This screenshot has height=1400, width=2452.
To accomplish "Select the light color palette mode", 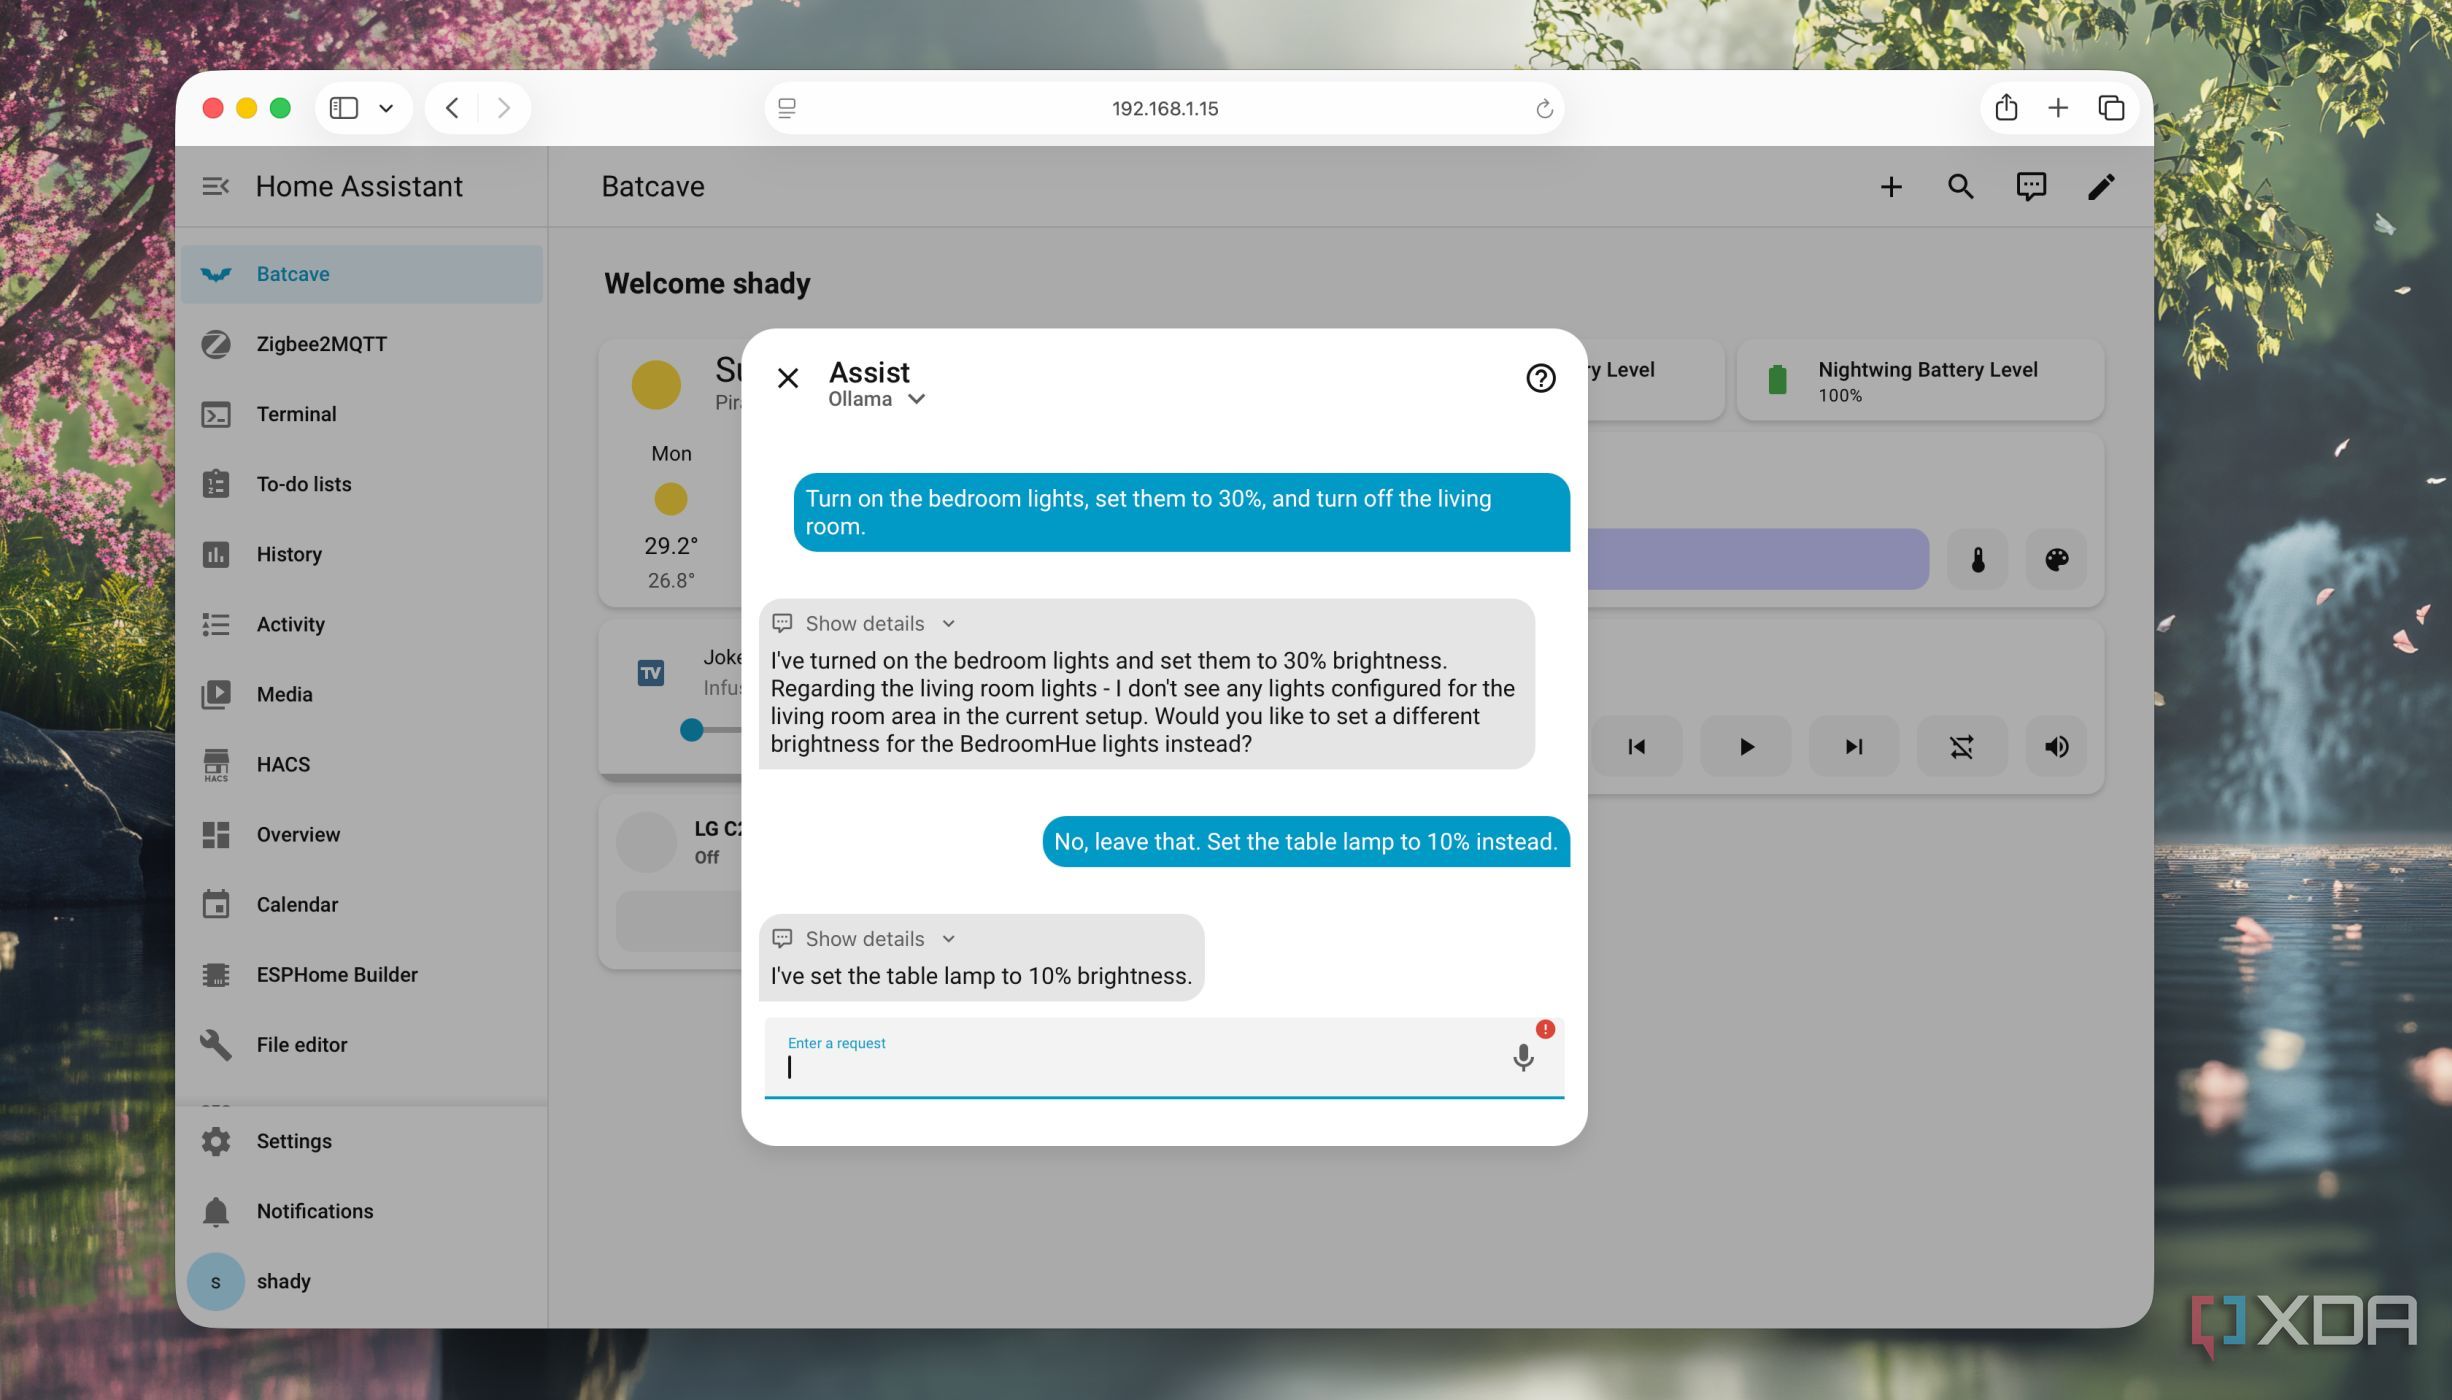I will click(x=2056, y=559).
